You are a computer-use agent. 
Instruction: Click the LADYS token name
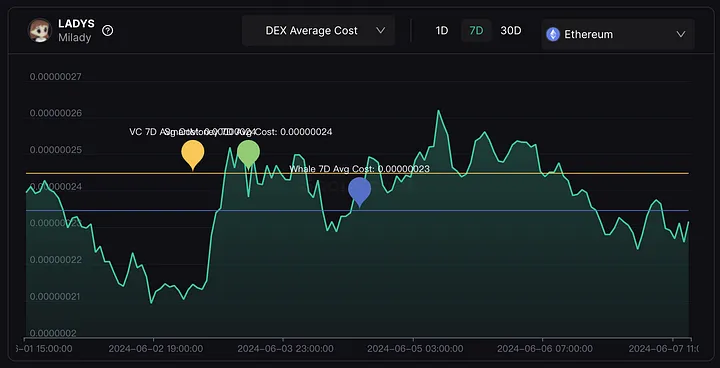76,24
